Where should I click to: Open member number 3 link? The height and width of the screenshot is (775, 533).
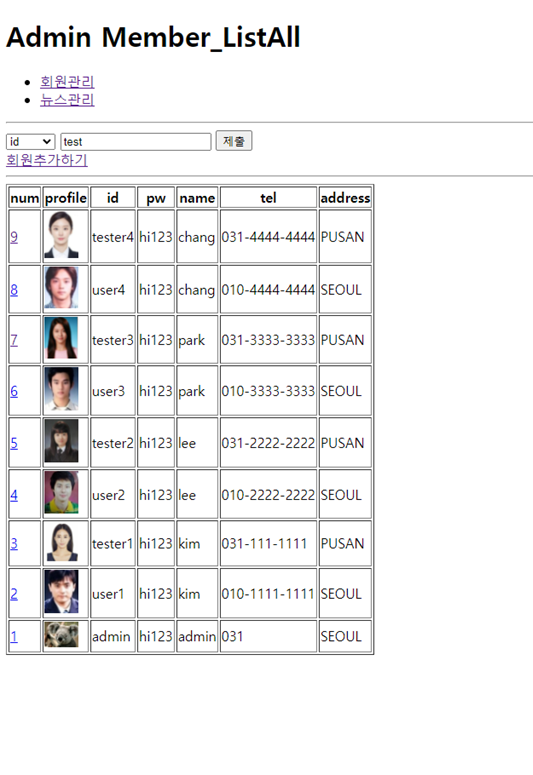(14, 544)
